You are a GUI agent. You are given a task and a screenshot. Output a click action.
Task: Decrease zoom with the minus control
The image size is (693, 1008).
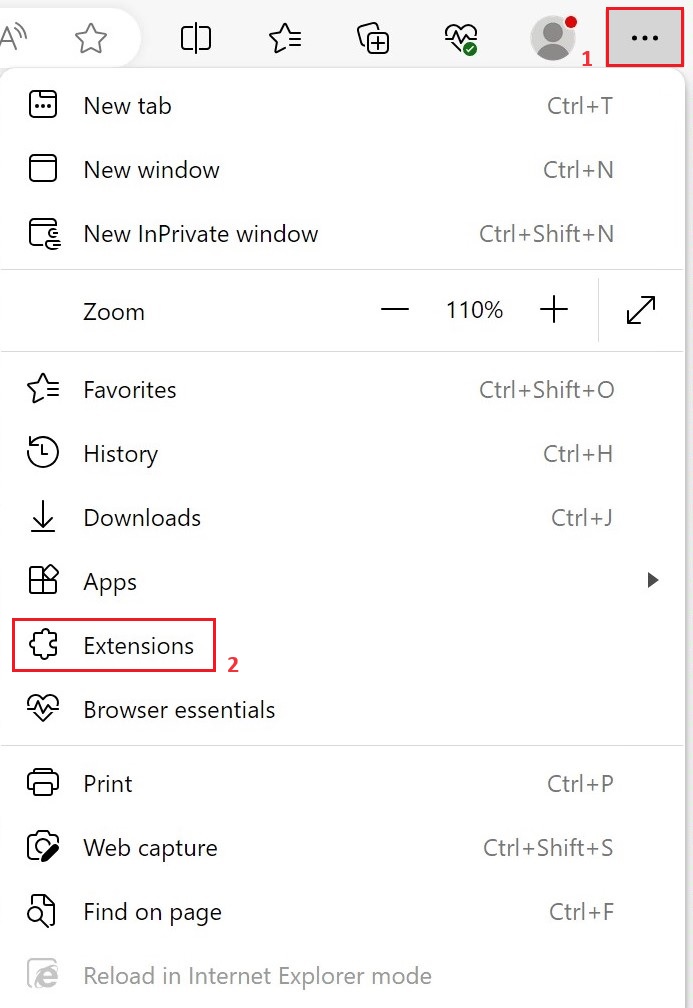pos(394,310)
